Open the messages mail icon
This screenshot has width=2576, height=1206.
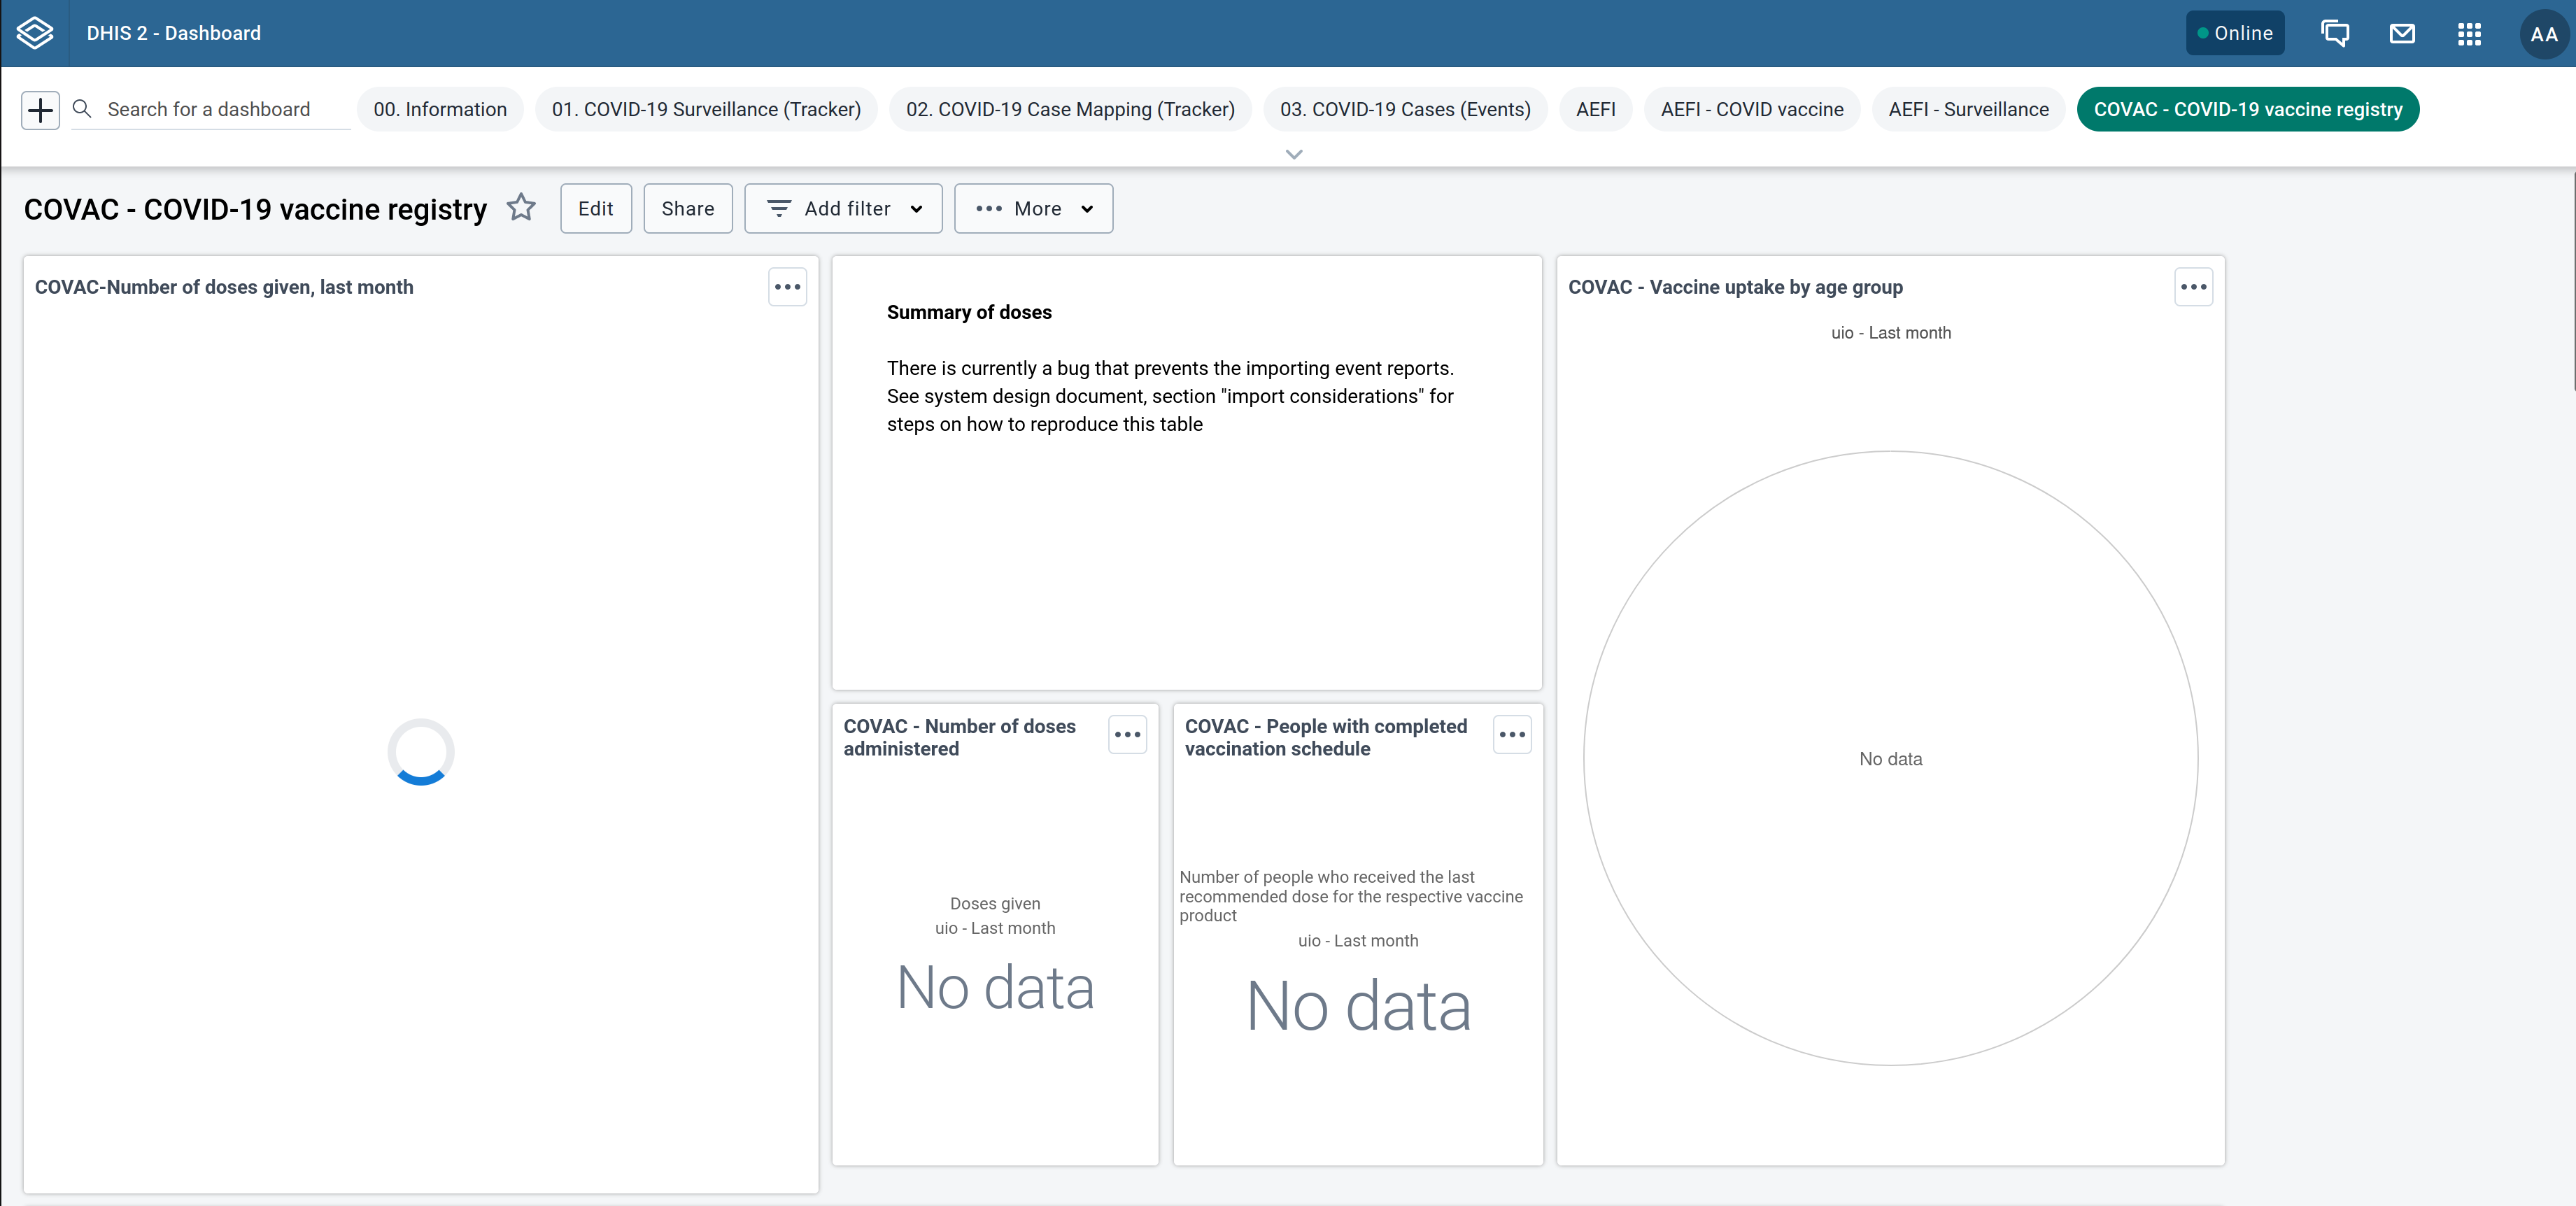[x=2402, y=33]
